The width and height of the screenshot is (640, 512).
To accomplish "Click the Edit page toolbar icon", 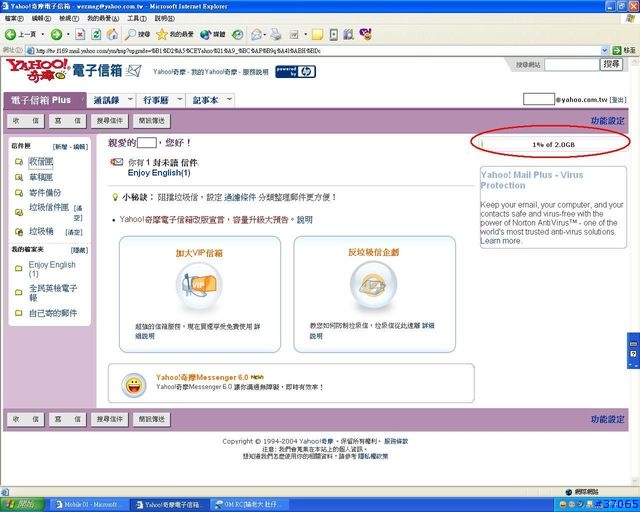I will (294, 34).
